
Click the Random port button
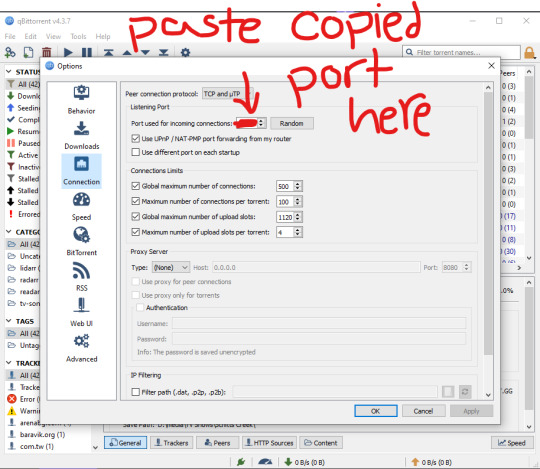click(x=291, y=123)
